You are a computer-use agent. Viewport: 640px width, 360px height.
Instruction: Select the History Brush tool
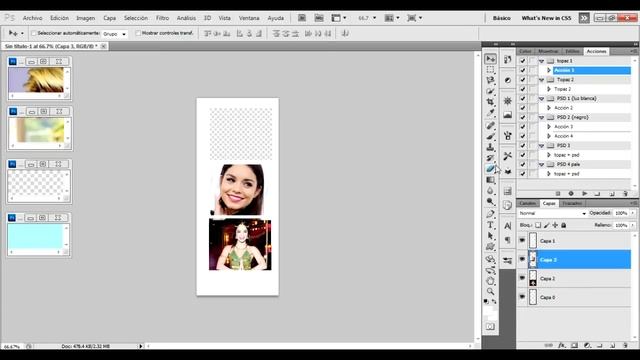coord(490,158)
